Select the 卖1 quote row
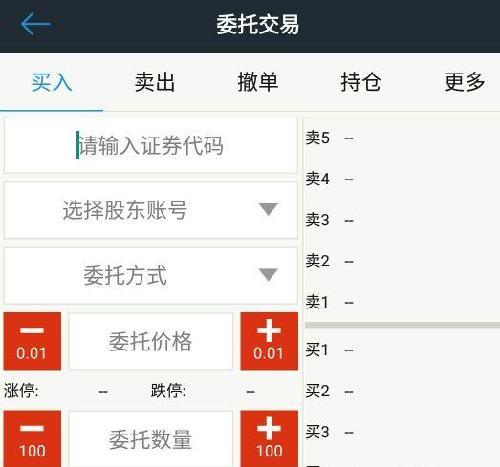This screenshot has width=500, height=467. pos(402,302)
